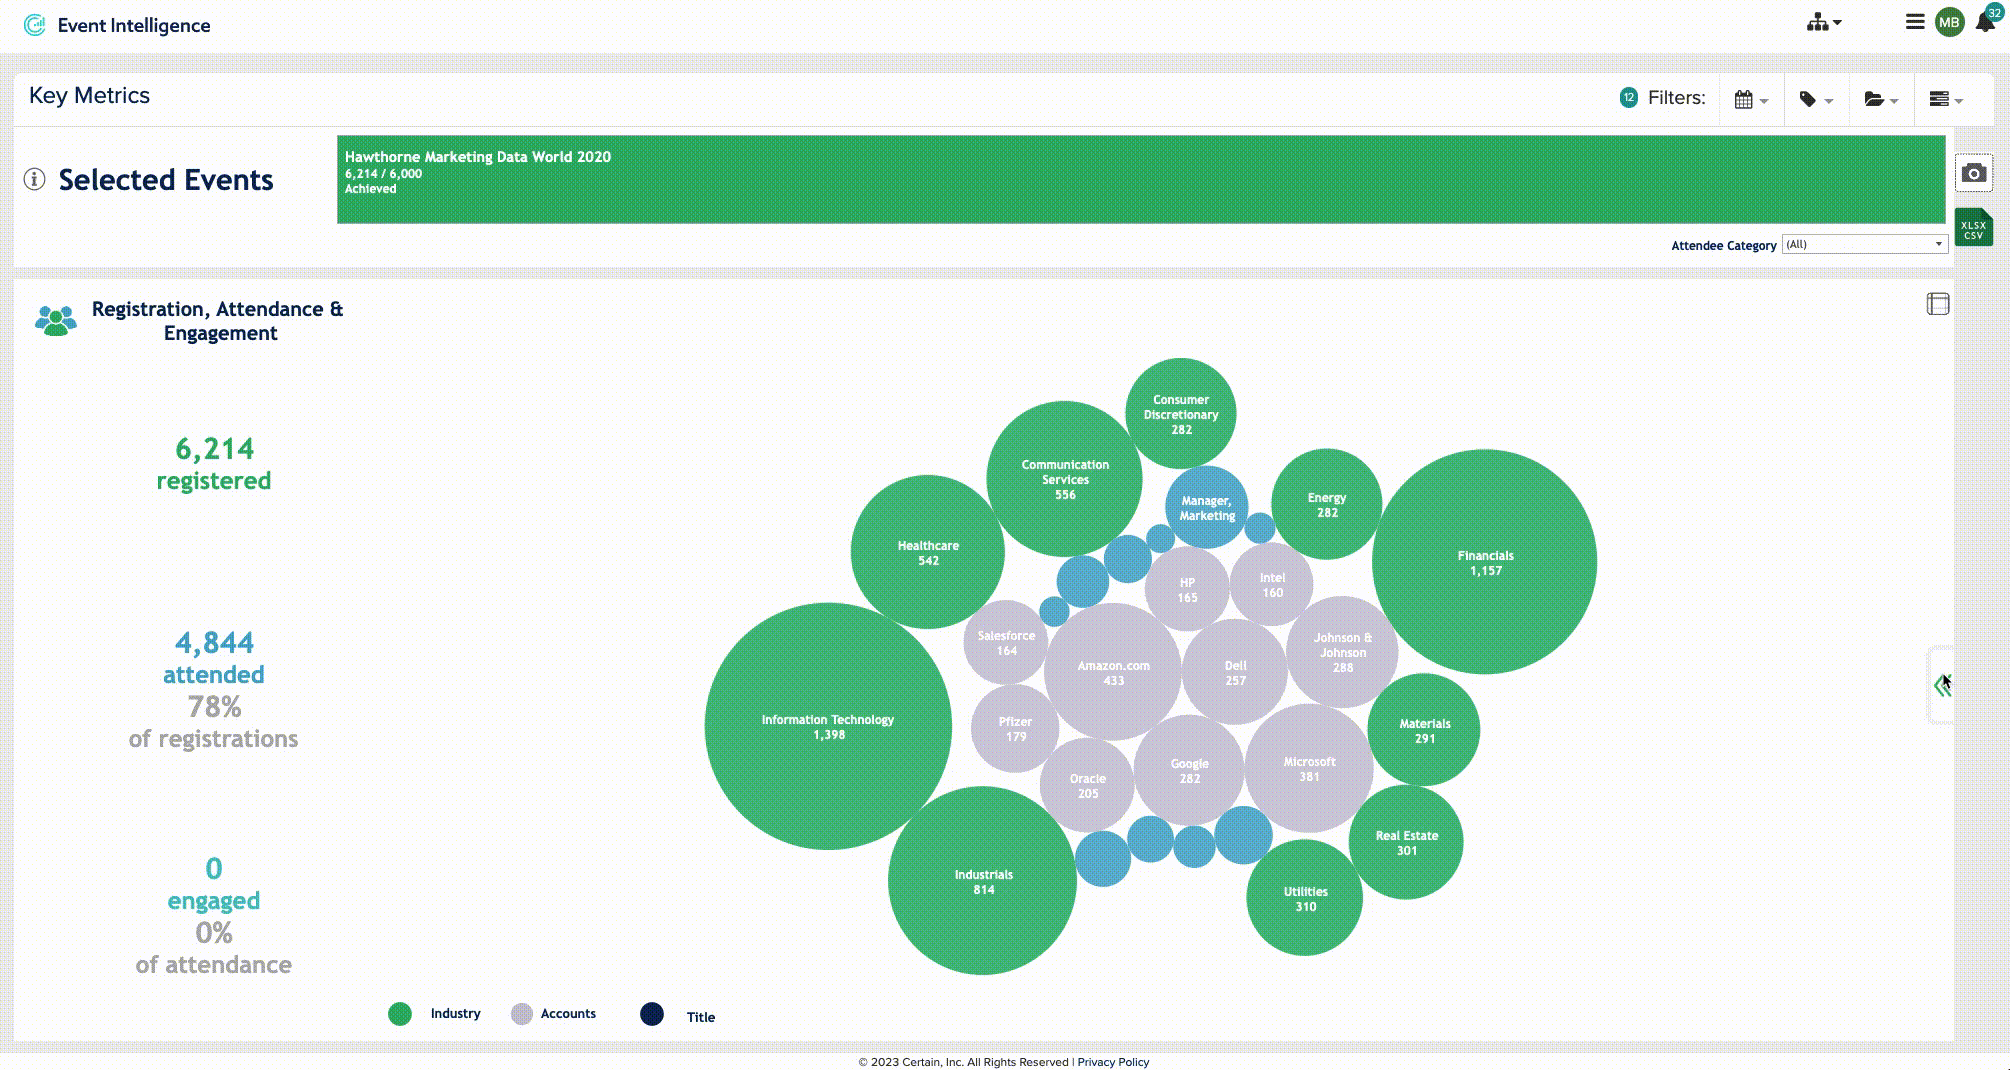Click the 12 active filters badge
Viewport: 2010px width, 1070px height.
(1629, 97)
